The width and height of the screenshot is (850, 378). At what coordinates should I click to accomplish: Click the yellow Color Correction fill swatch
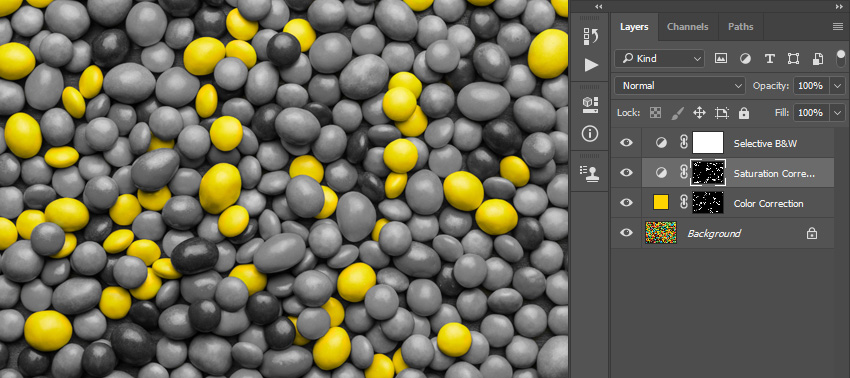(x=661, y=203)
